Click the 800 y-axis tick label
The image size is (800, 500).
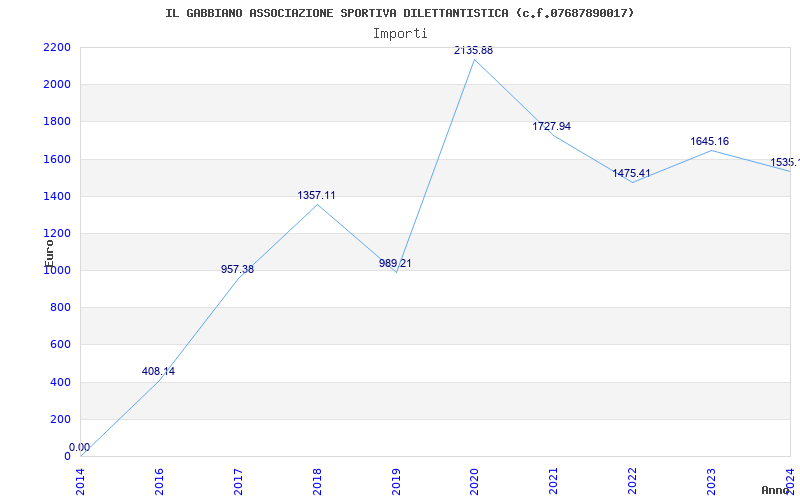pyautogui.click(x=61, y=308)
